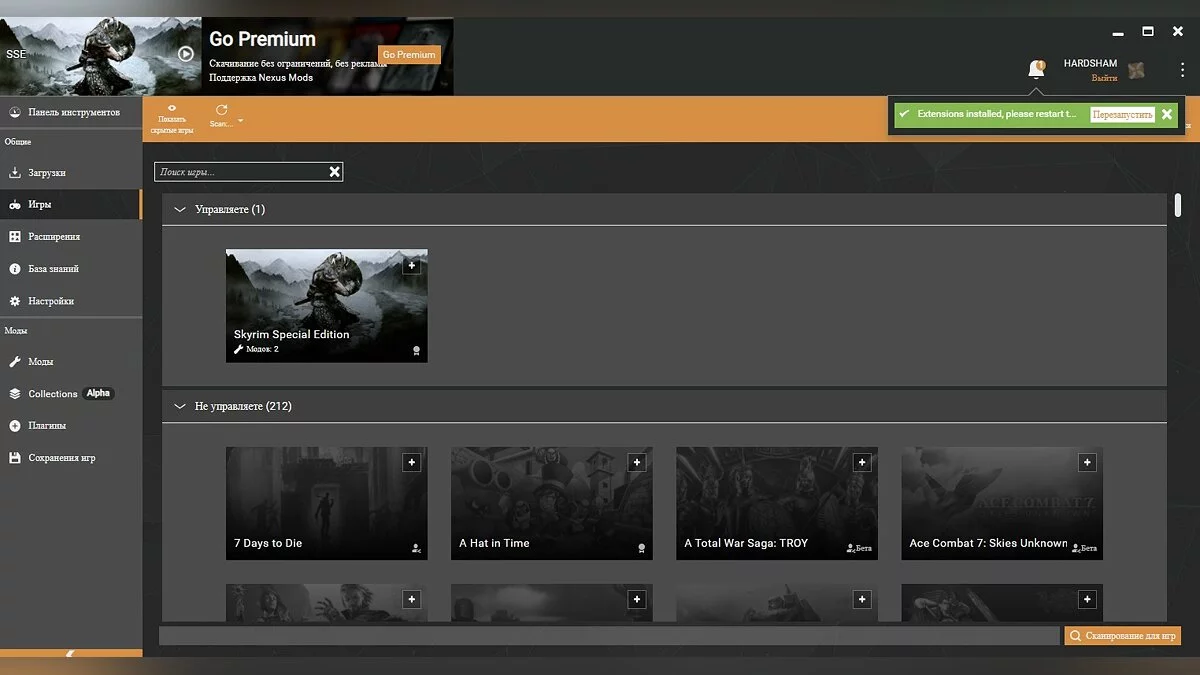Open Расширения in the sidebar
The image size is (1200, 675).
click(53, 237)
